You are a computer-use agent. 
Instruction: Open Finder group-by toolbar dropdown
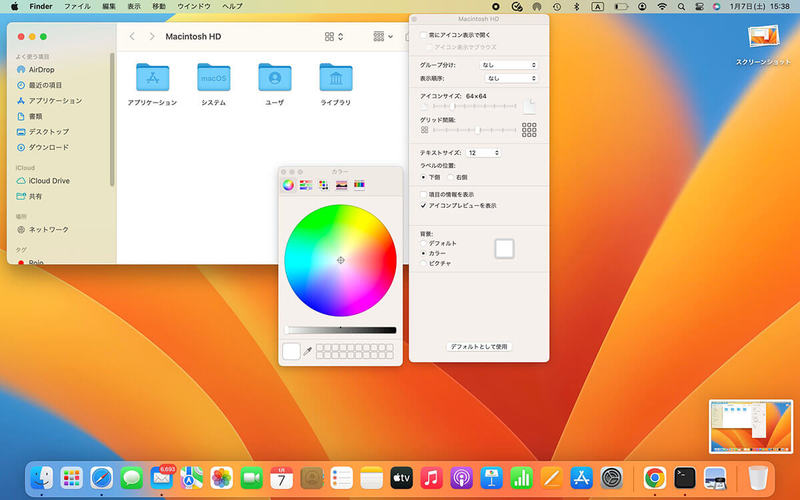point(383,37)
